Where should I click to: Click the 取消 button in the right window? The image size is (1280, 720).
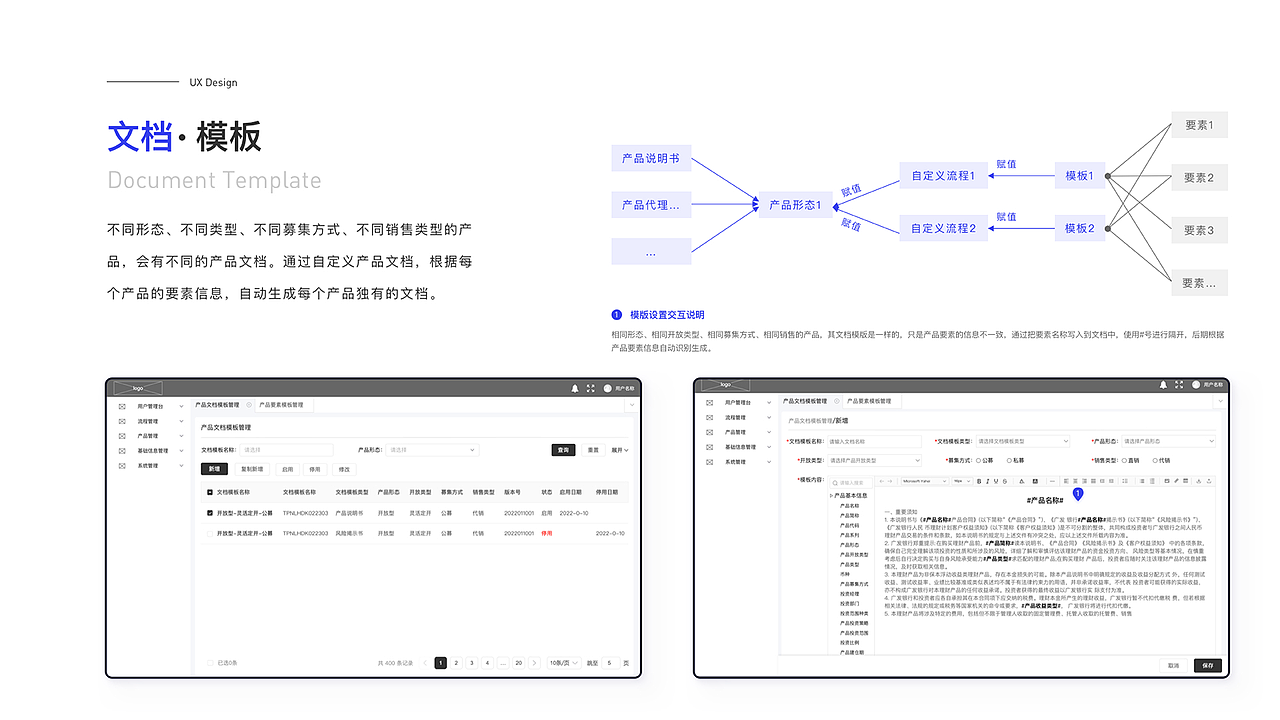[x=1173, y=665]
